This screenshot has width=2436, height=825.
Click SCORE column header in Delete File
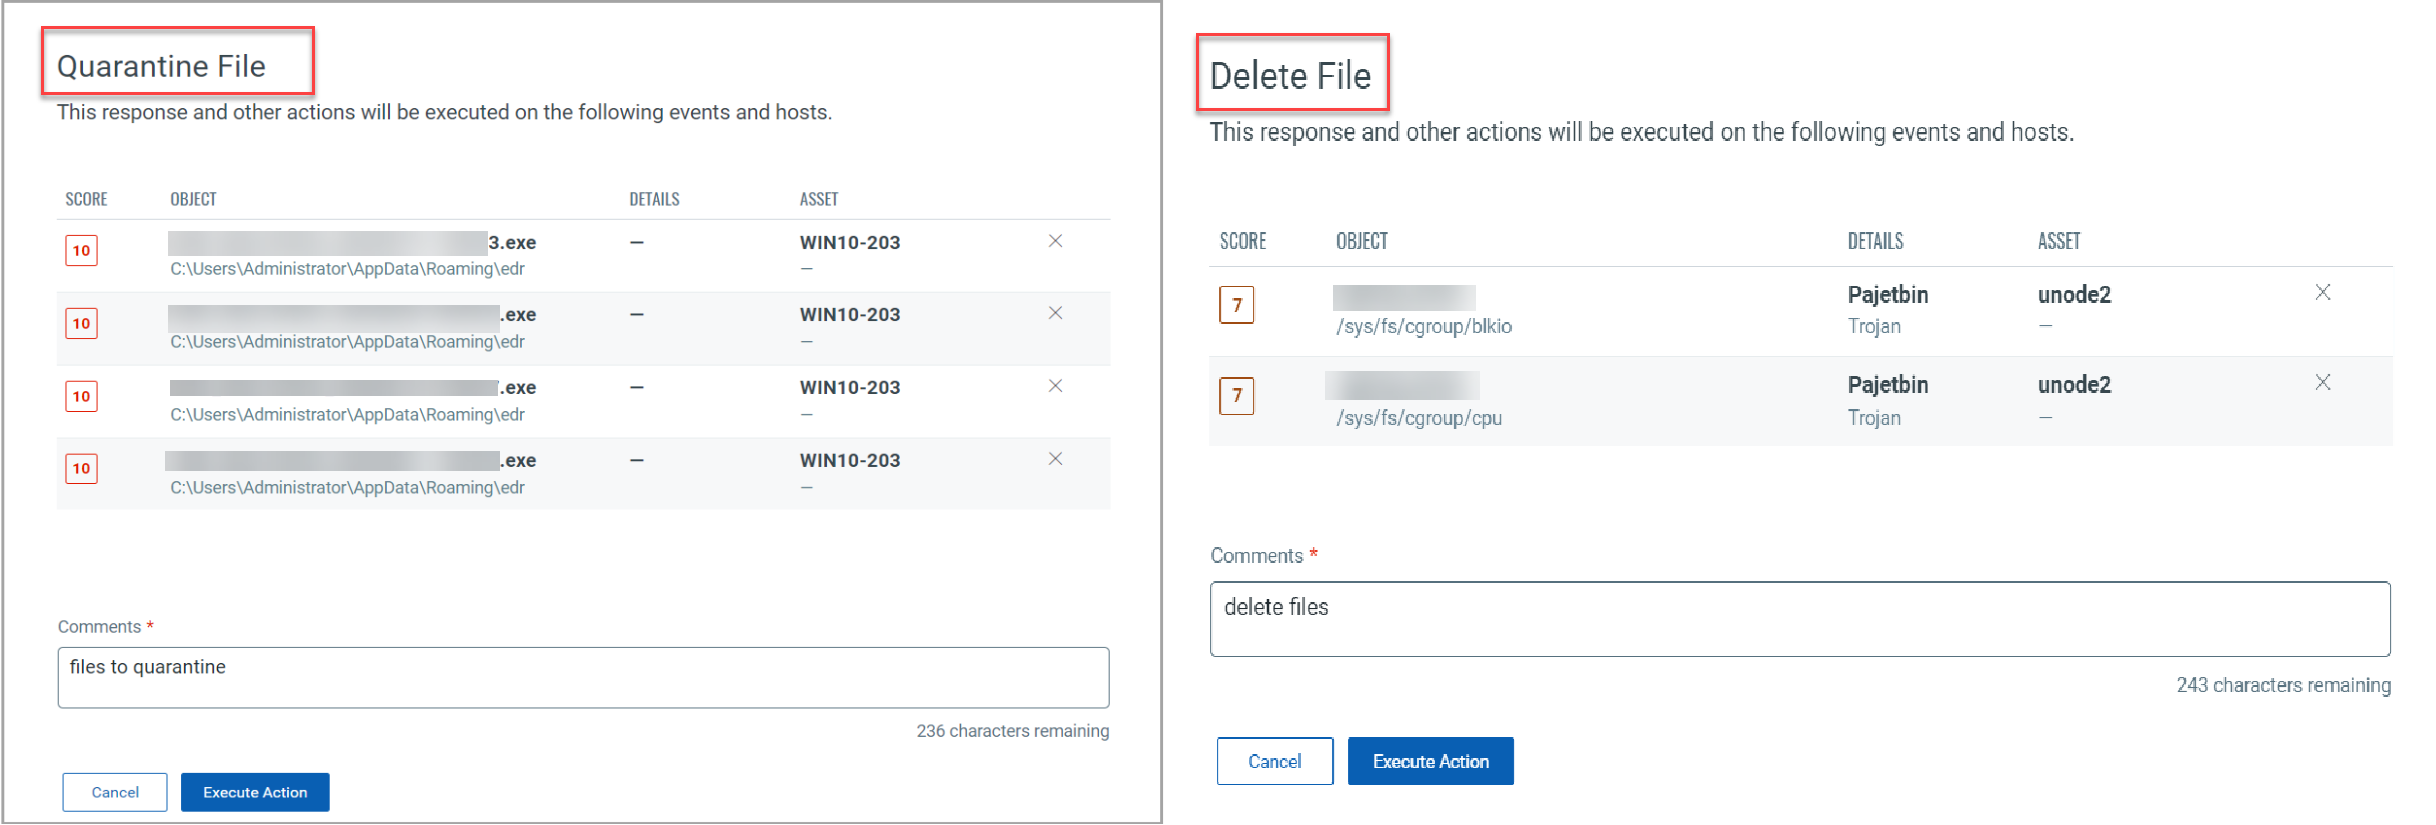click(x=1243, y=241)
